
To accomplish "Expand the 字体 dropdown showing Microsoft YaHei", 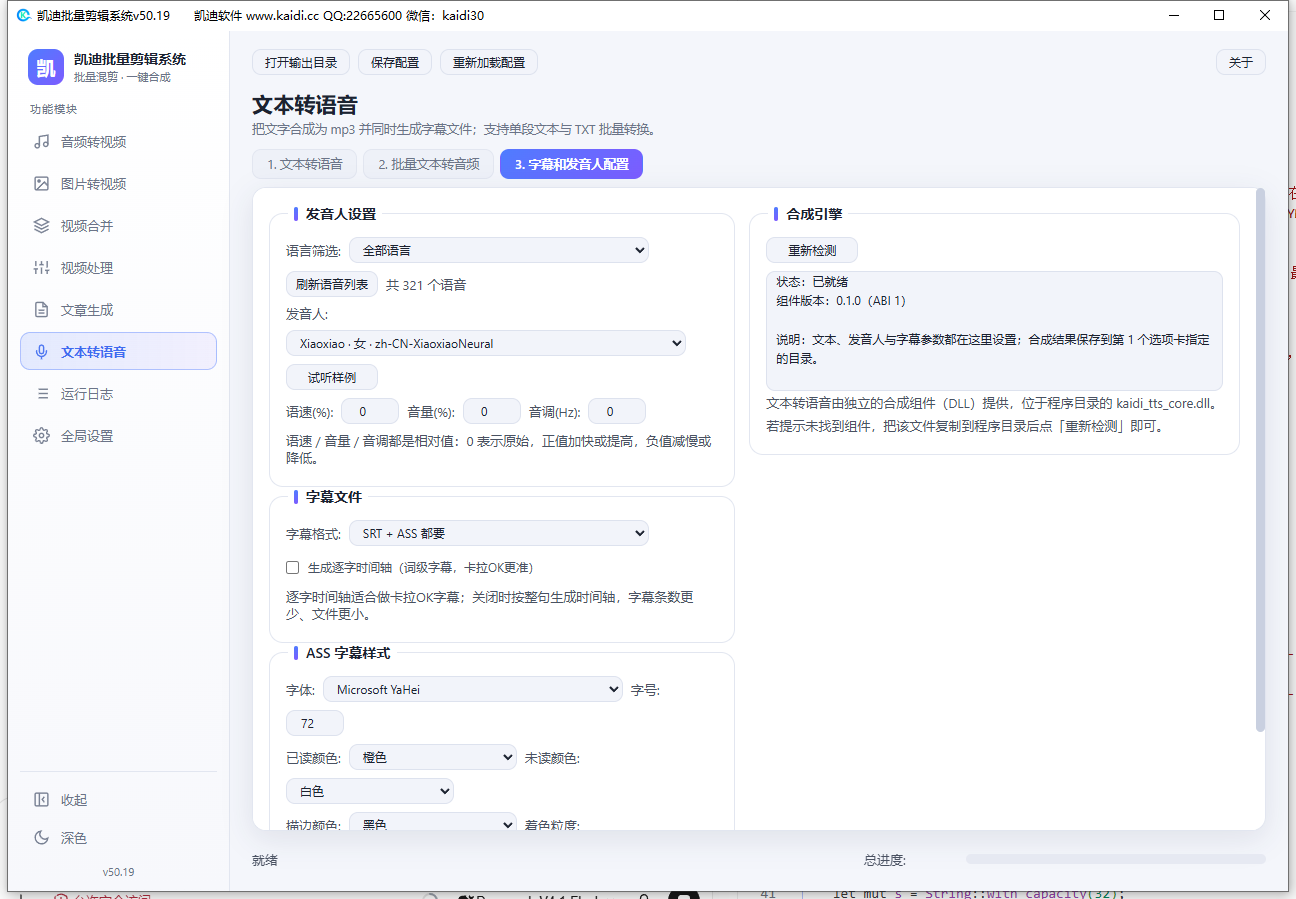I will [473, 690].
